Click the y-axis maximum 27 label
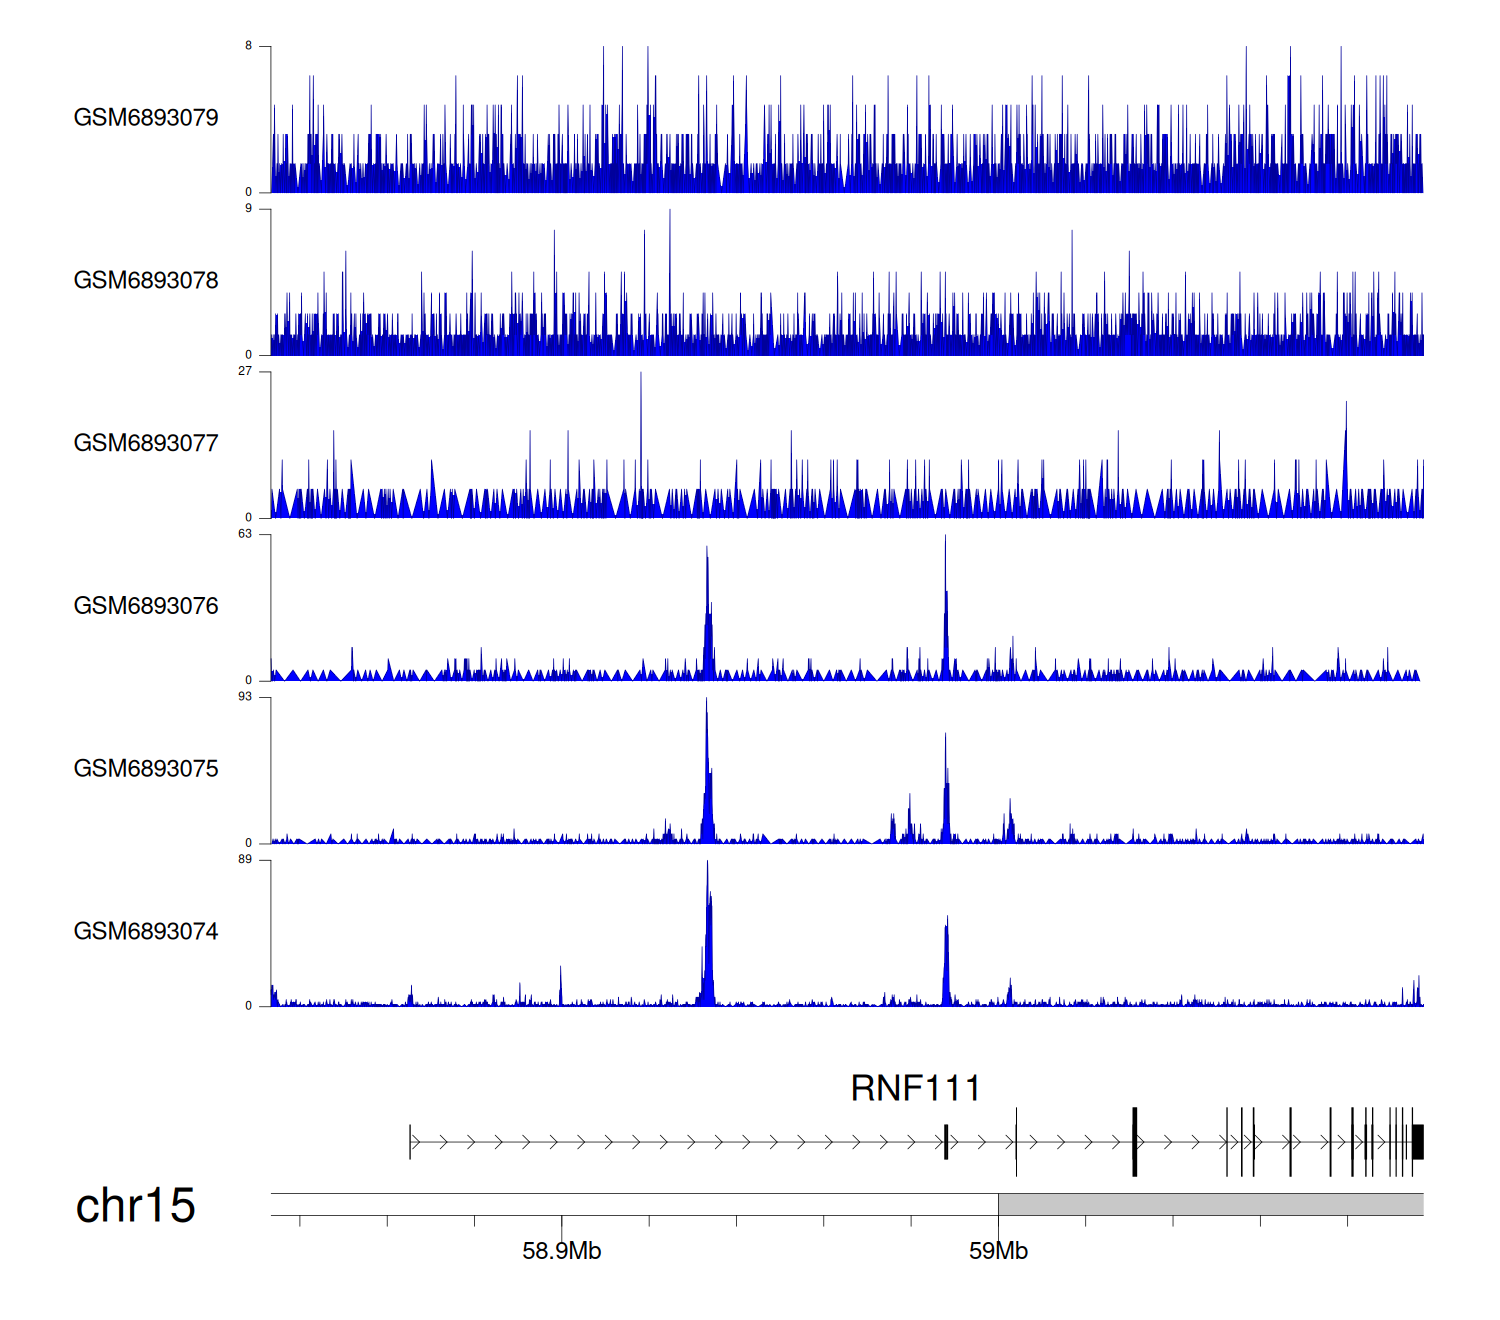The height and width of the screenshot is (1320, 1500). pyautogui.click(x=245, y=371)
